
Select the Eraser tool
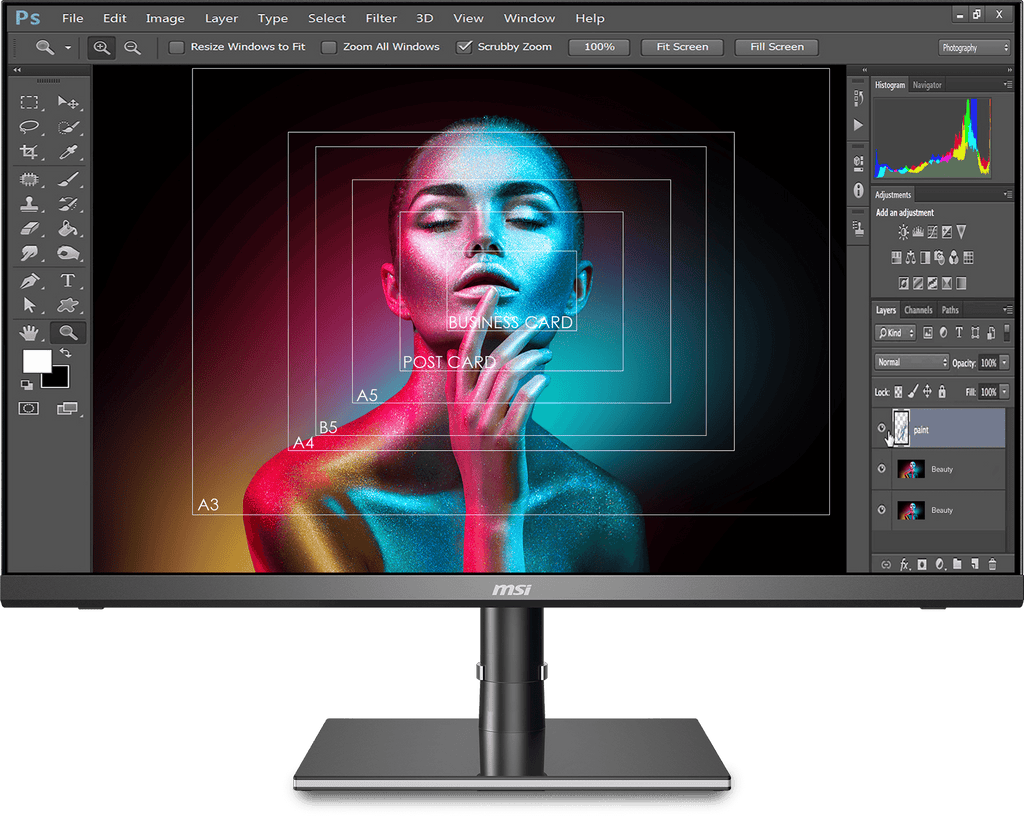tap(29, 229)
